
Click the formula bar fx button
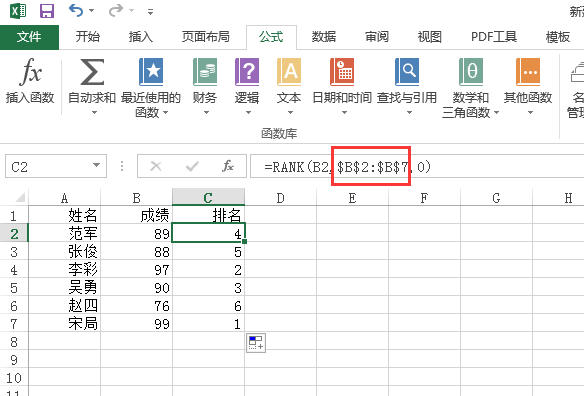pyautogui.click(x=228, y=166)
